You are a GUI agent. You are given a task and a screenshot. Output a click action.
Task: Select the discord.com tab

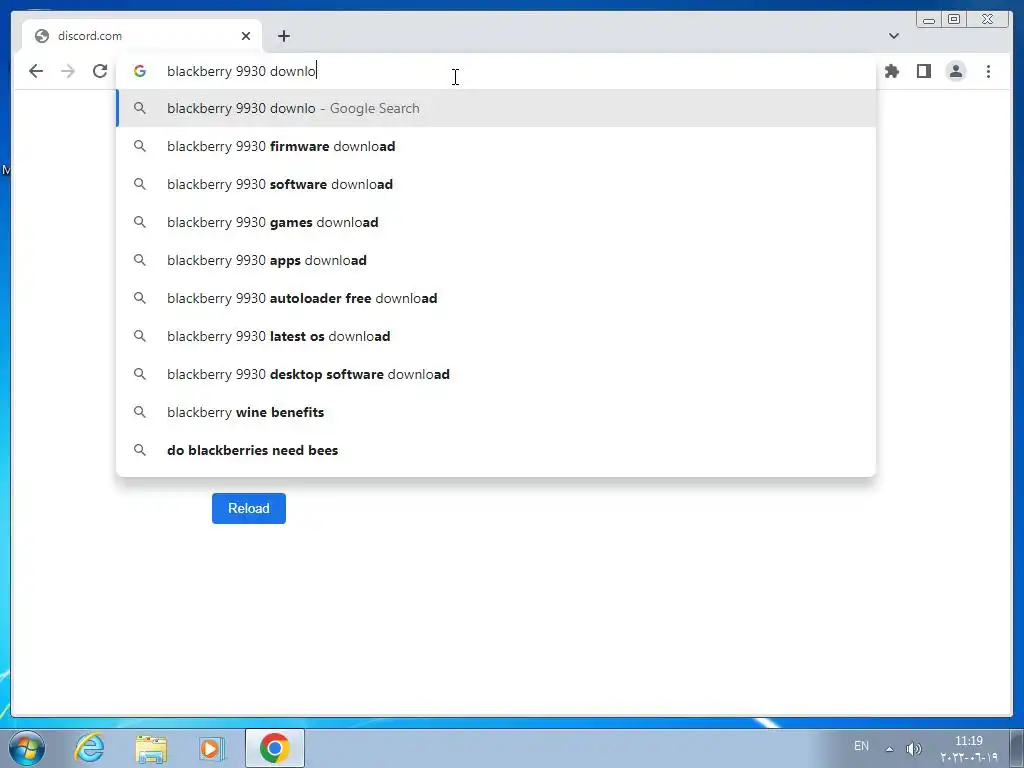[x=142, y=36]
